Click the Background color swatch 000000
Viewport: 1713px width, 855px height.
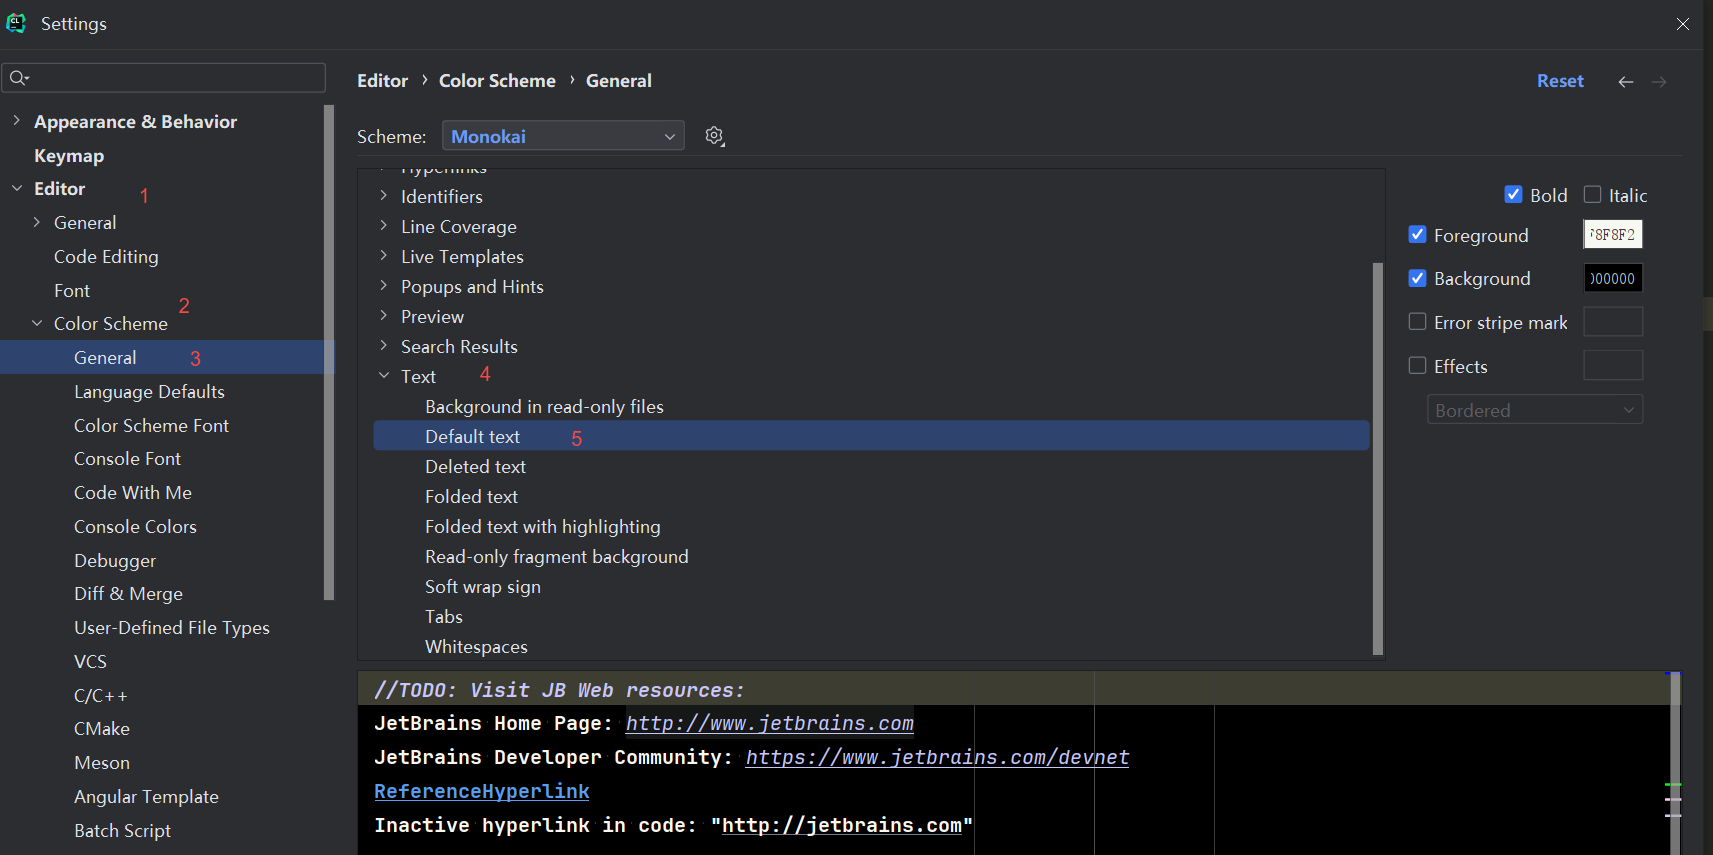(1612, 278)
